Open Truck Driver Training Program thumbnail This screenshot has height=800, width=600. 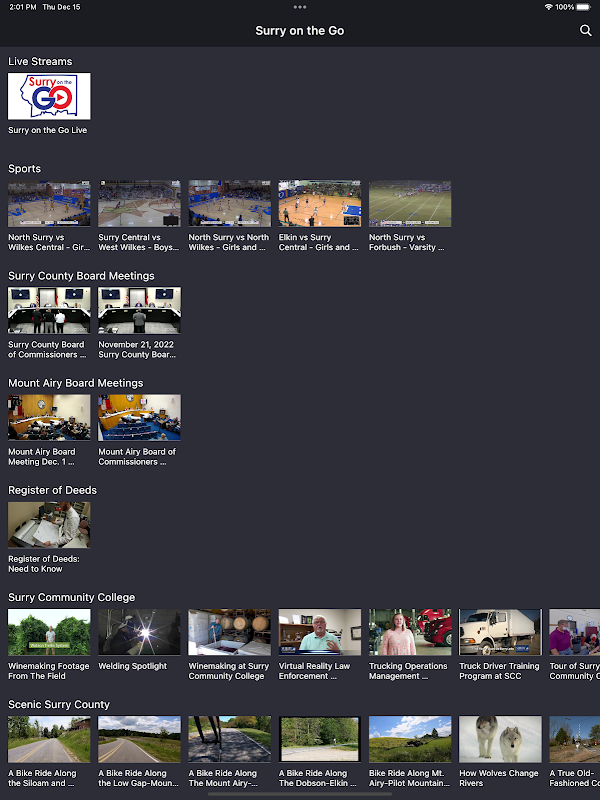coord(501,632)
